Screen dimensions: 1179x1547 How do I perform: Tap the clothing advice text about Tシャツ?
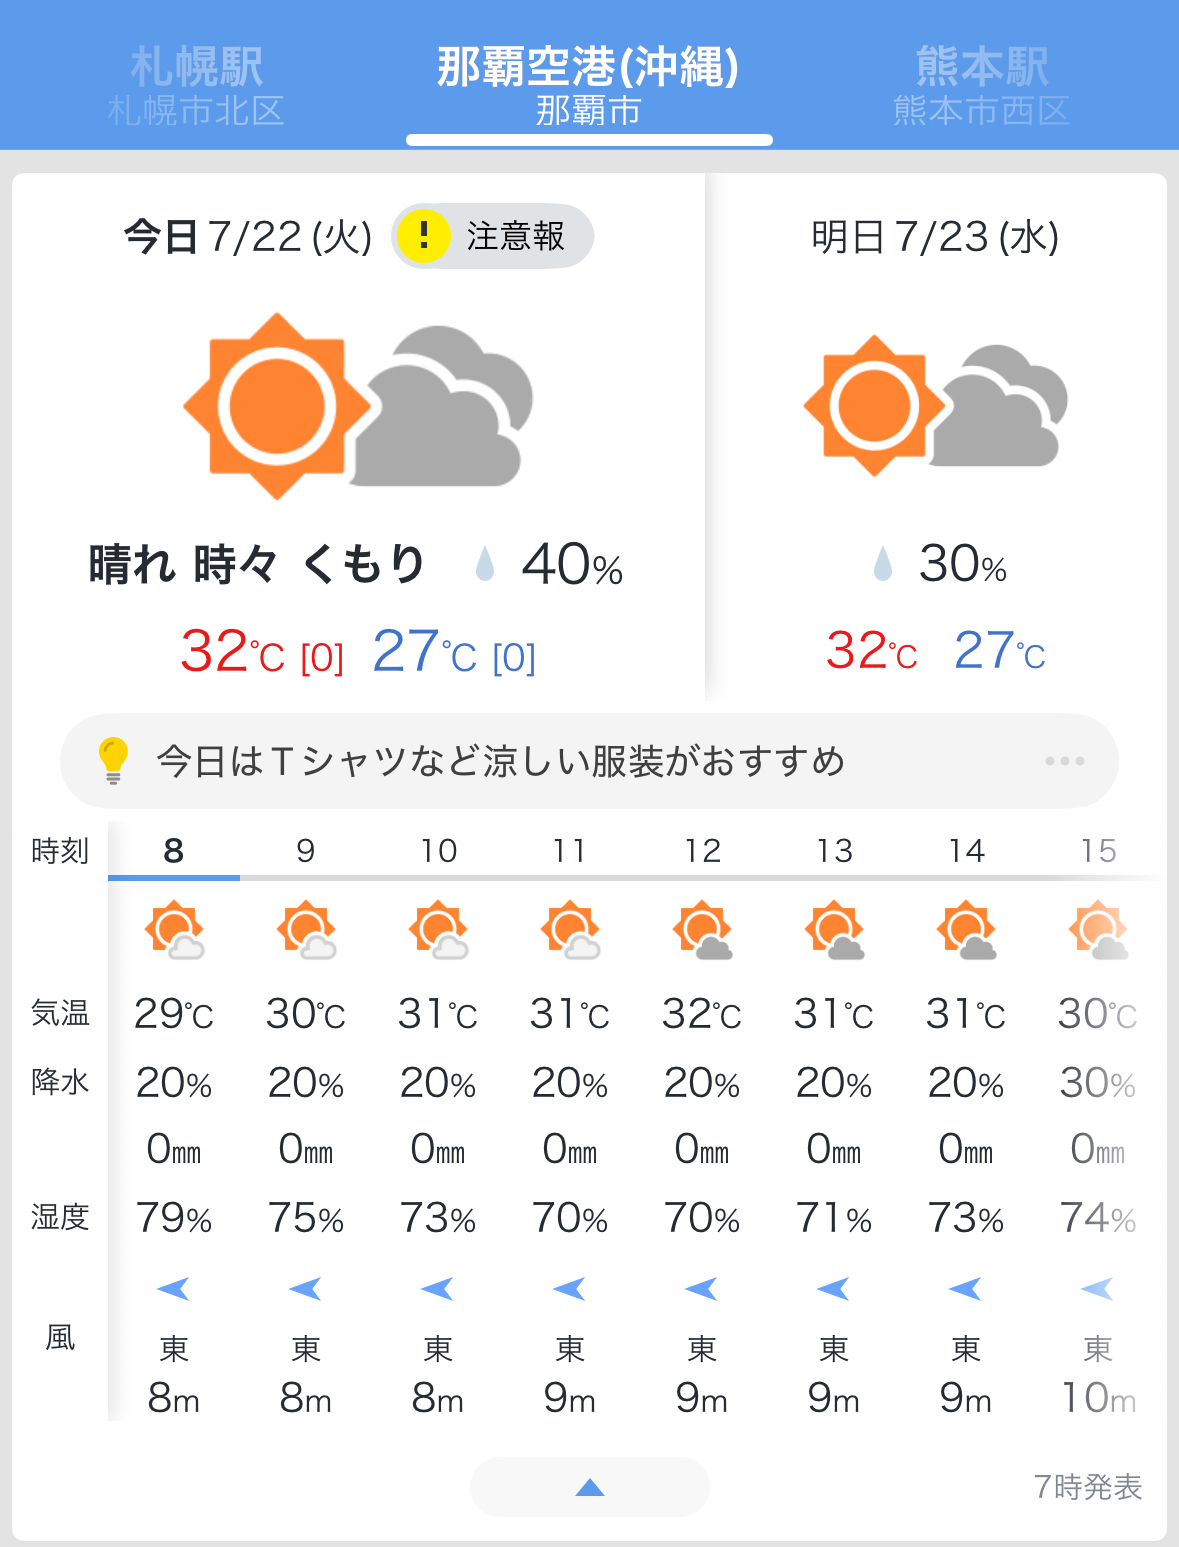501,761
